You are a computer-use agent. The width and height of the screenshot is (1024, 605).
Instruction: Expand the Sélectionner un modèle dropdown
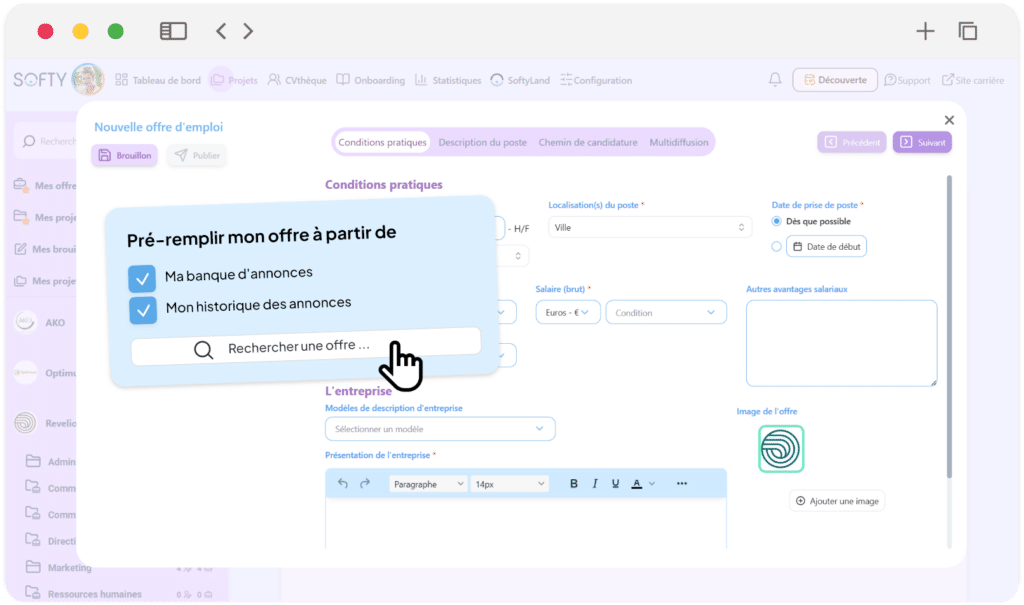440,429
